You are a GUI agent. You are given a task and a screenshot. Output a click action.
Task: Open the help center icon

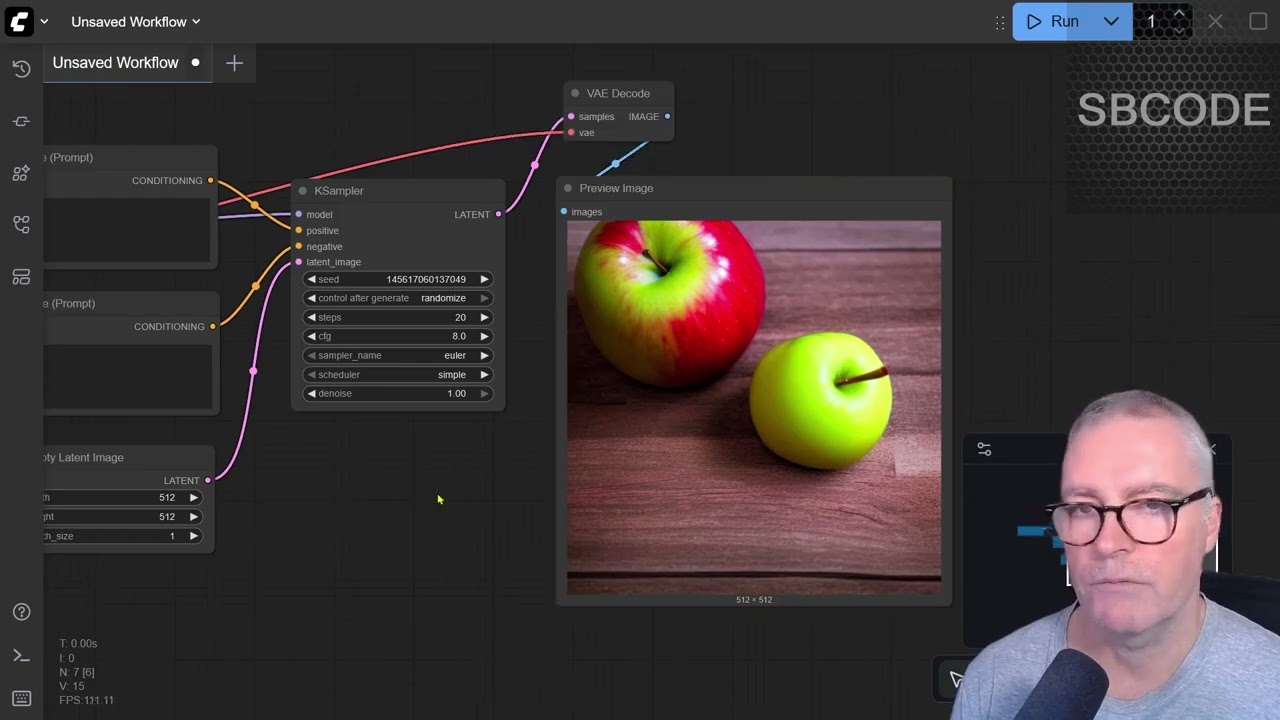(x=21, y=612)
